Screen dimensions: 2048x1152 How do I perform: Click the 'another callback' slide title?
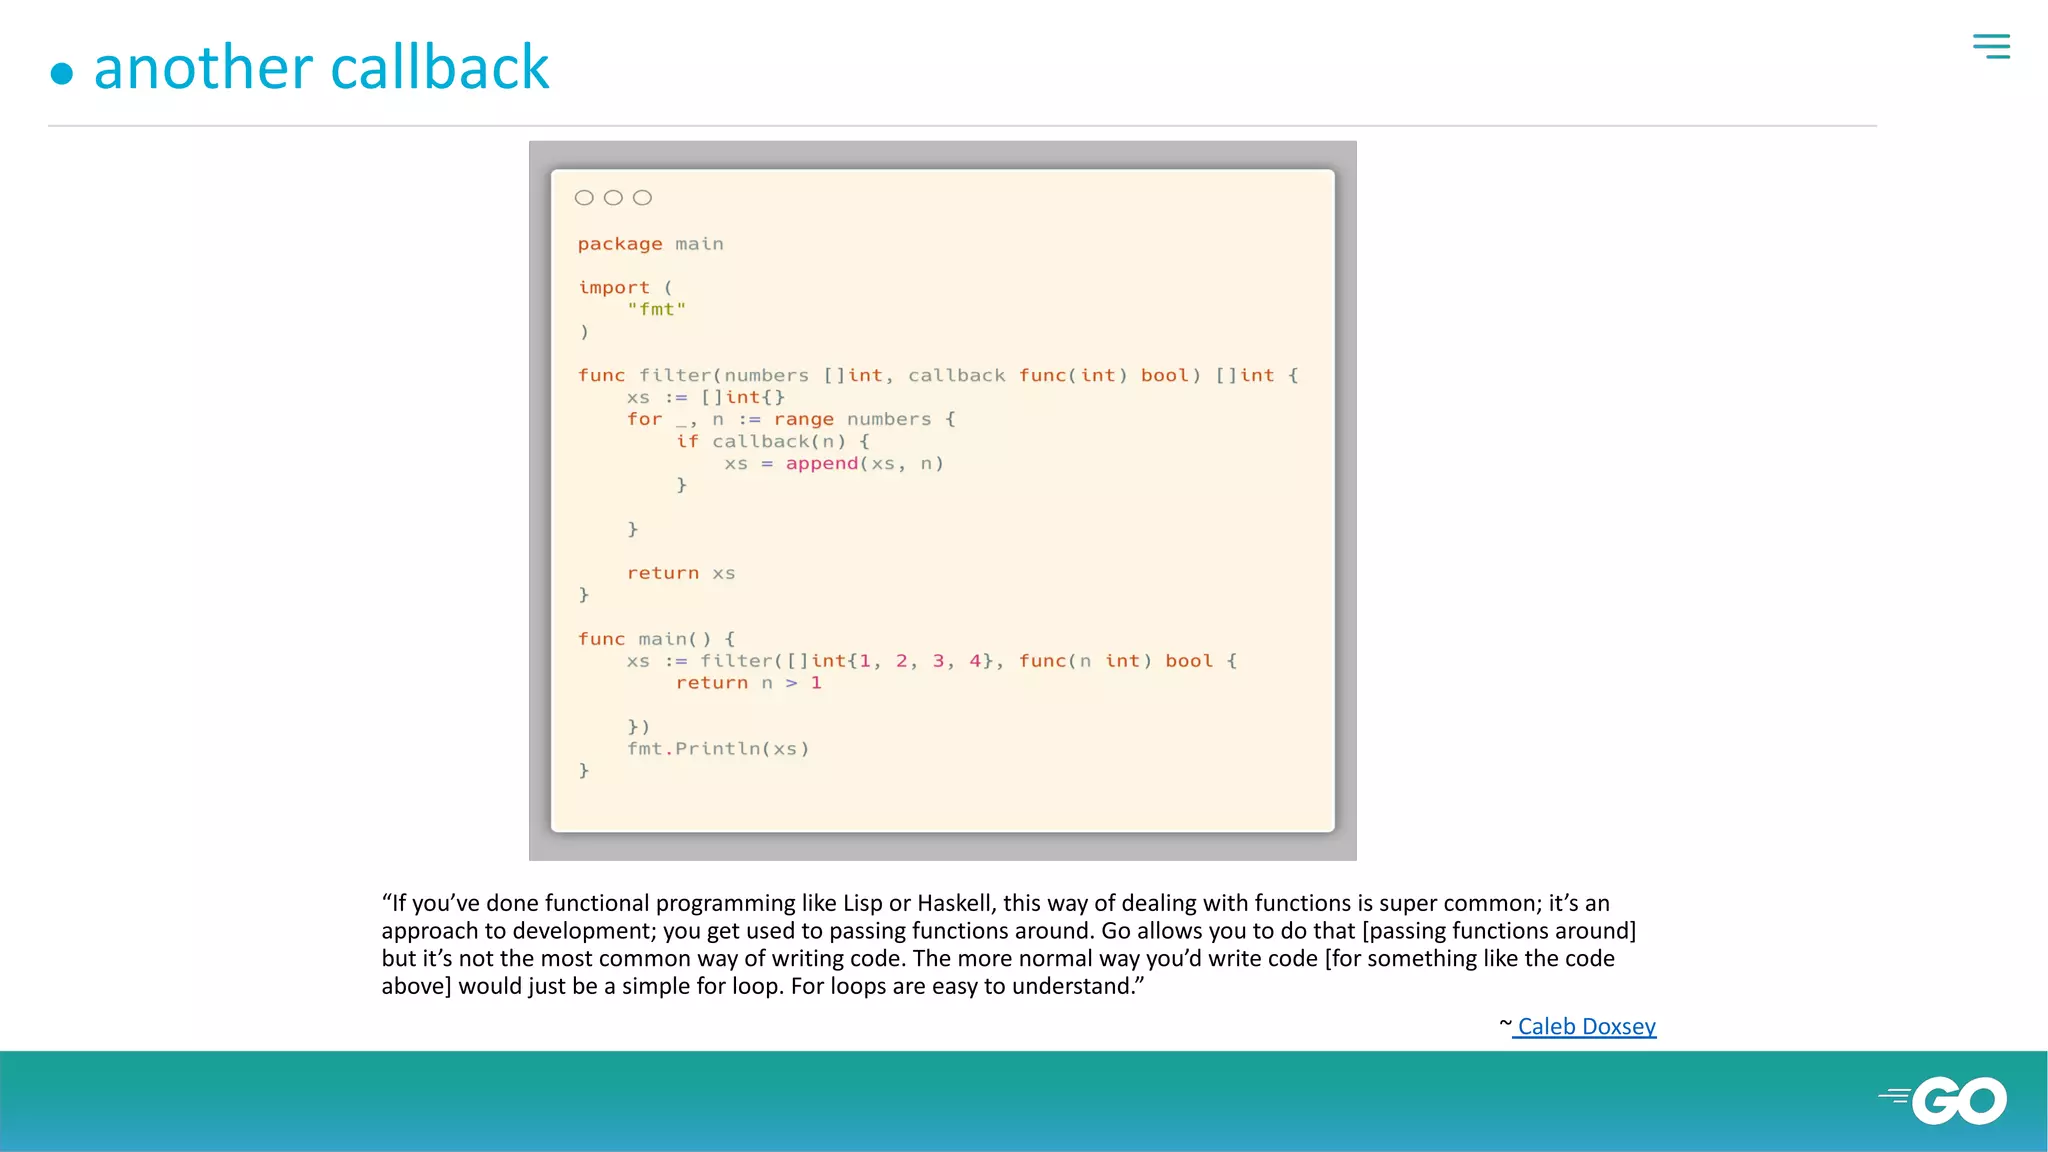(321, 68)
